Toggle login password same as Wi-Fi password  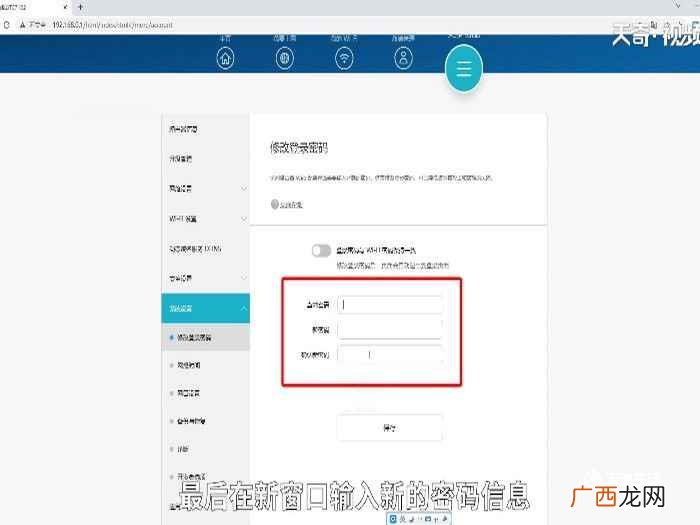[321, 250]
